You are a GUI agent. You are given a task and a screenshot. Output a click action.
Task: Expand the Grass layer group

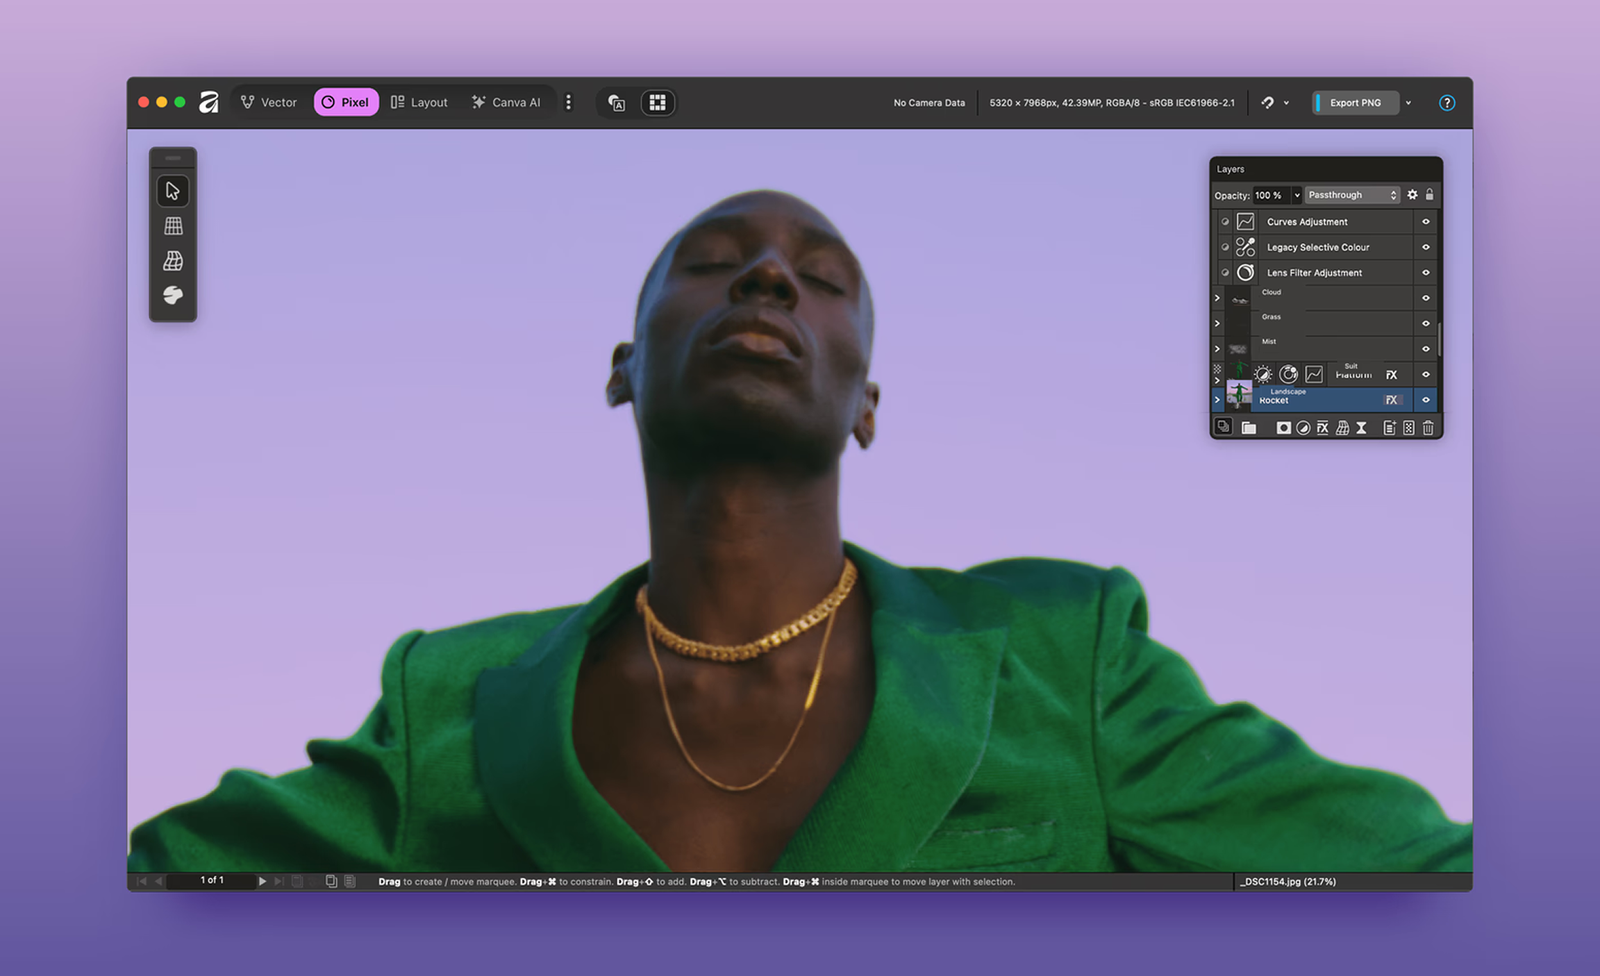point(1217,323)
